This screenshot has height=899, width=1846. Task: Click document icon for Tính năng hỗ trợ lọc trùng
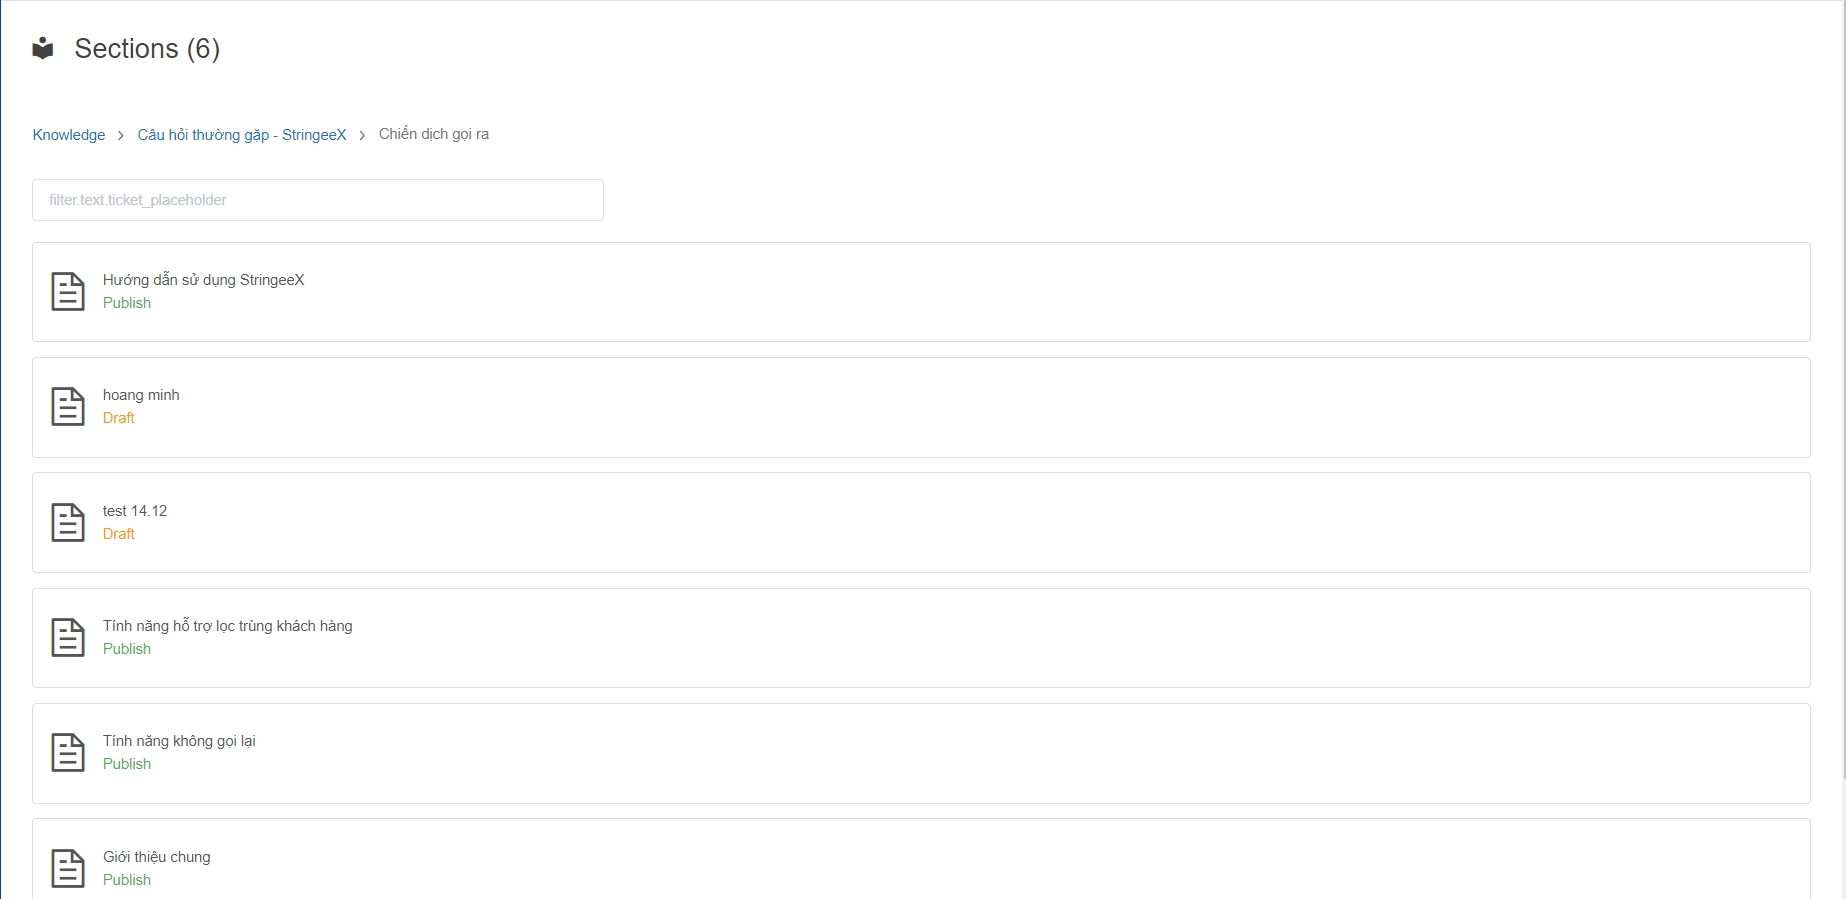click(x=68, y=638)
